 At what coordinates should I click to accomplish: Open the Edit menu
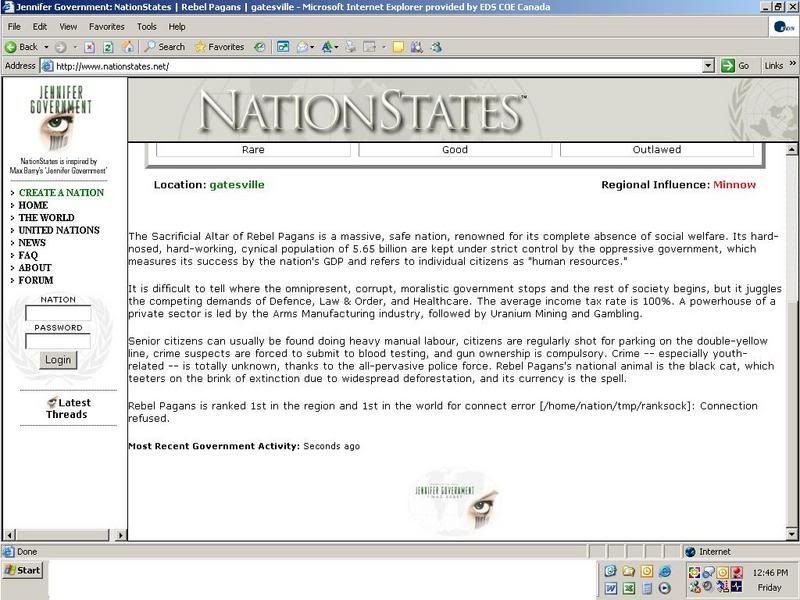[x=40, y=27]
